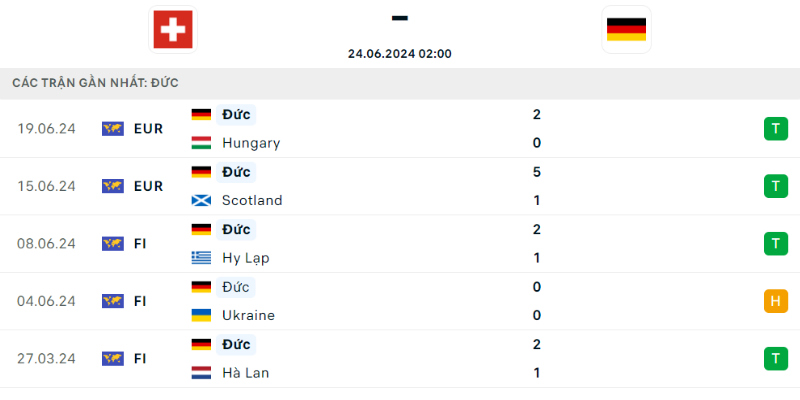Viewport: 800px width, 400px height.
Task: Open the Ukraine team link
Action: pyautogui.click(x=248, y=315)
